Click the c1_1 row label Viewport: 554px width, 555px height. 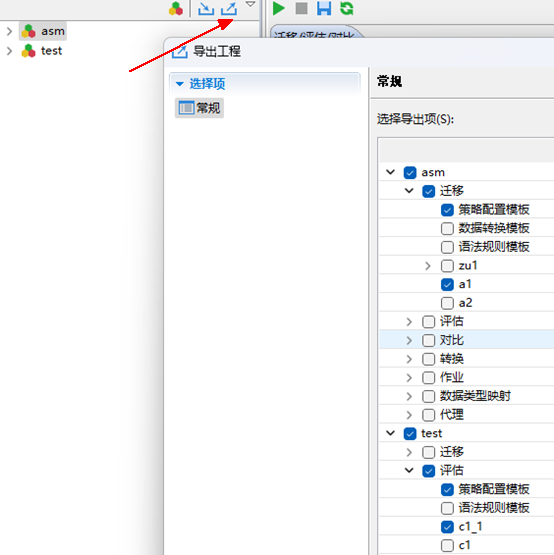[x=470, y=527]
